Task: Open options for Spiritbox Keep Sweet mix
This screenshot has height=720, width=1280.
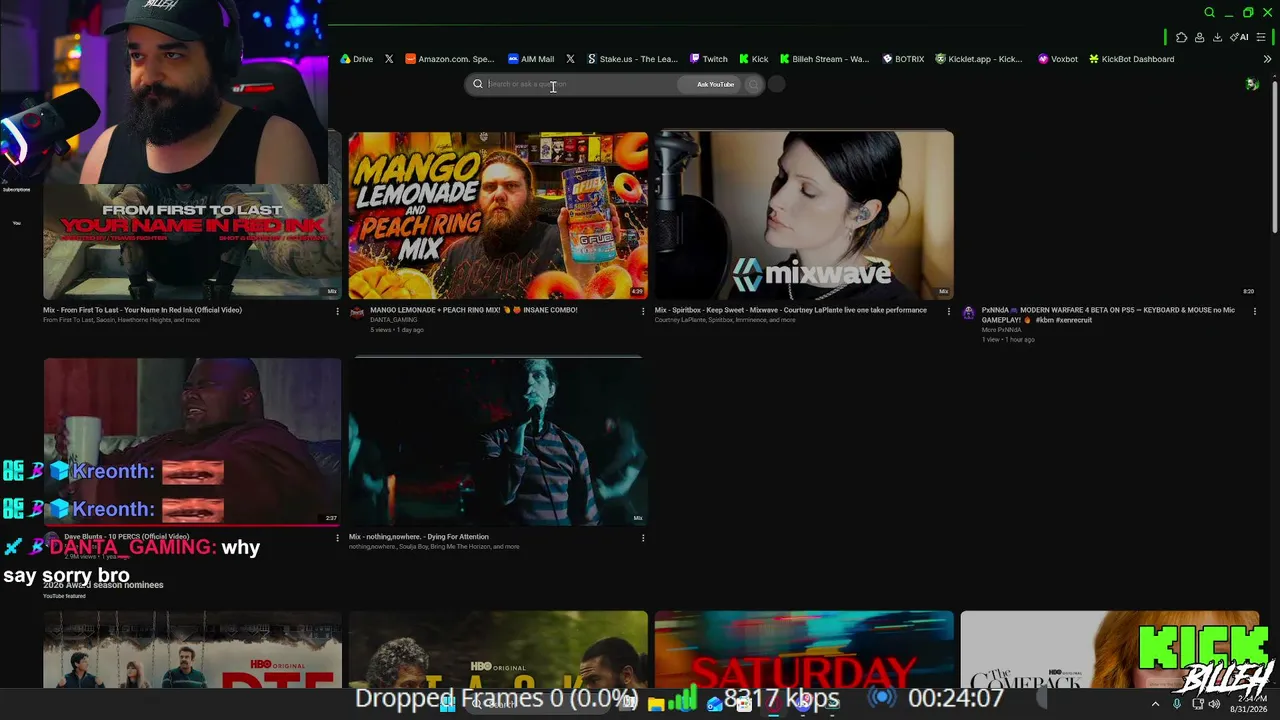Action: click(x=949, y=311)
